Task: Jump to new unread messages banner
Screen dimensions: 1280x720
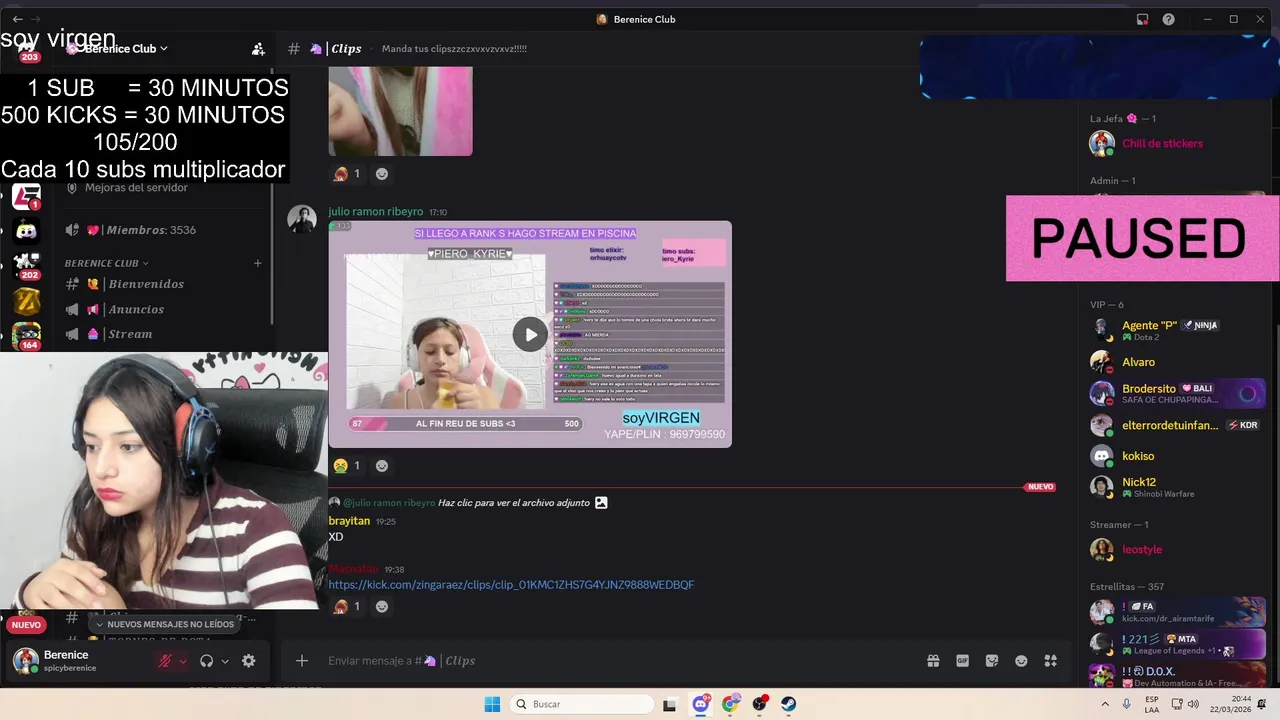Action: click(x=166, y=625)
